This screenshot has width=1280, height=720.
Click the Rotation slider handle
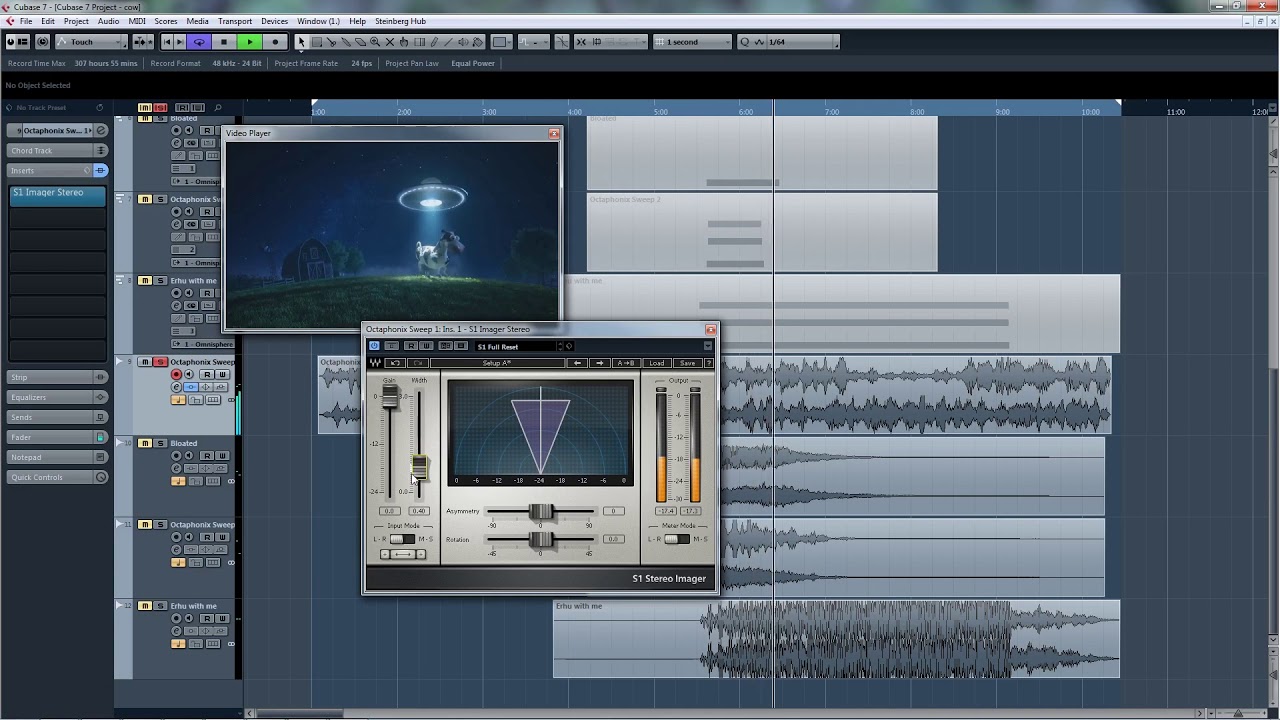(x=540, y=540)
